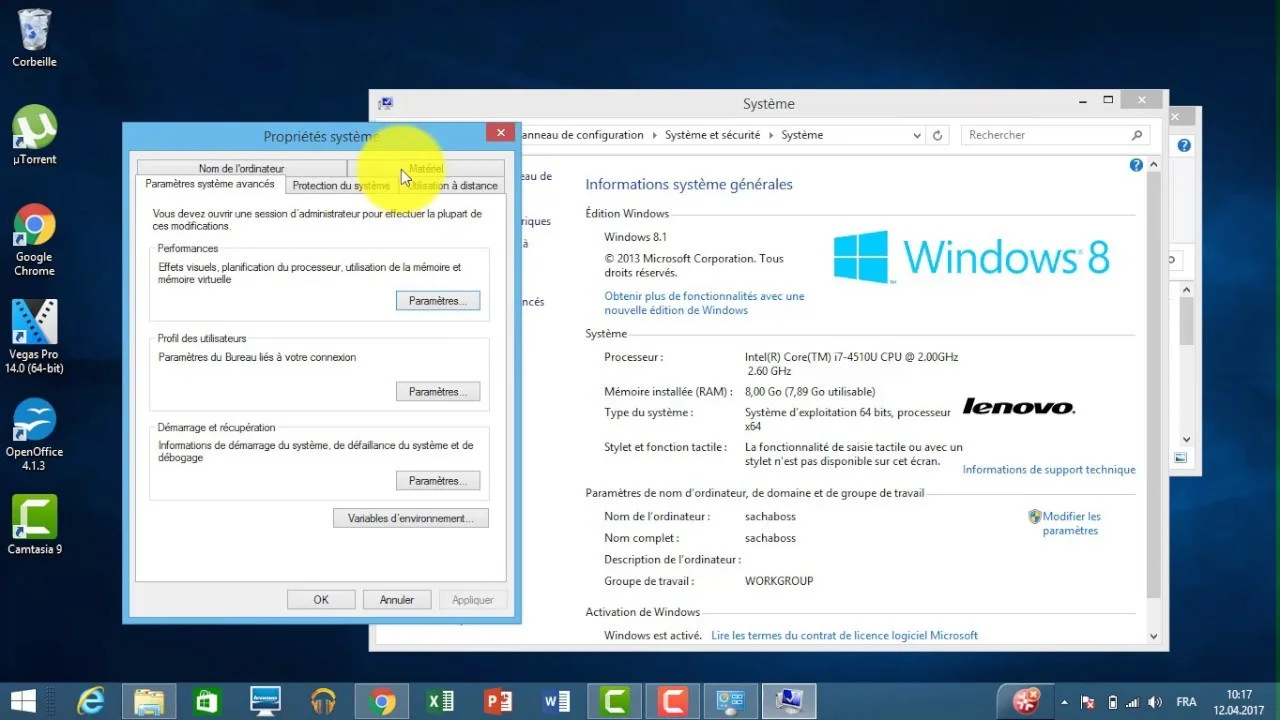Cancel the dialog with Annuler

(397, 600)
